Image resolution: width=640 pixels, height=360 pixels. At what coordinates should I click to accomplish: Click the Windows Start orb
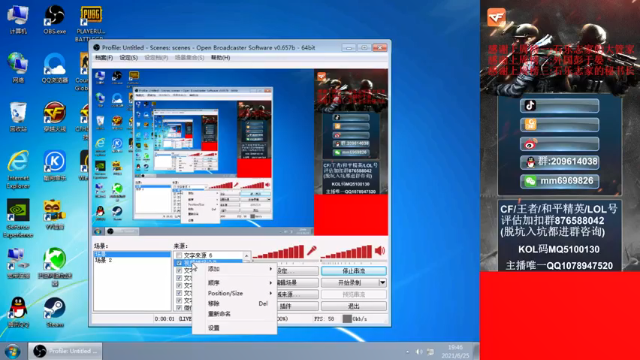click(x=12, y=351)
